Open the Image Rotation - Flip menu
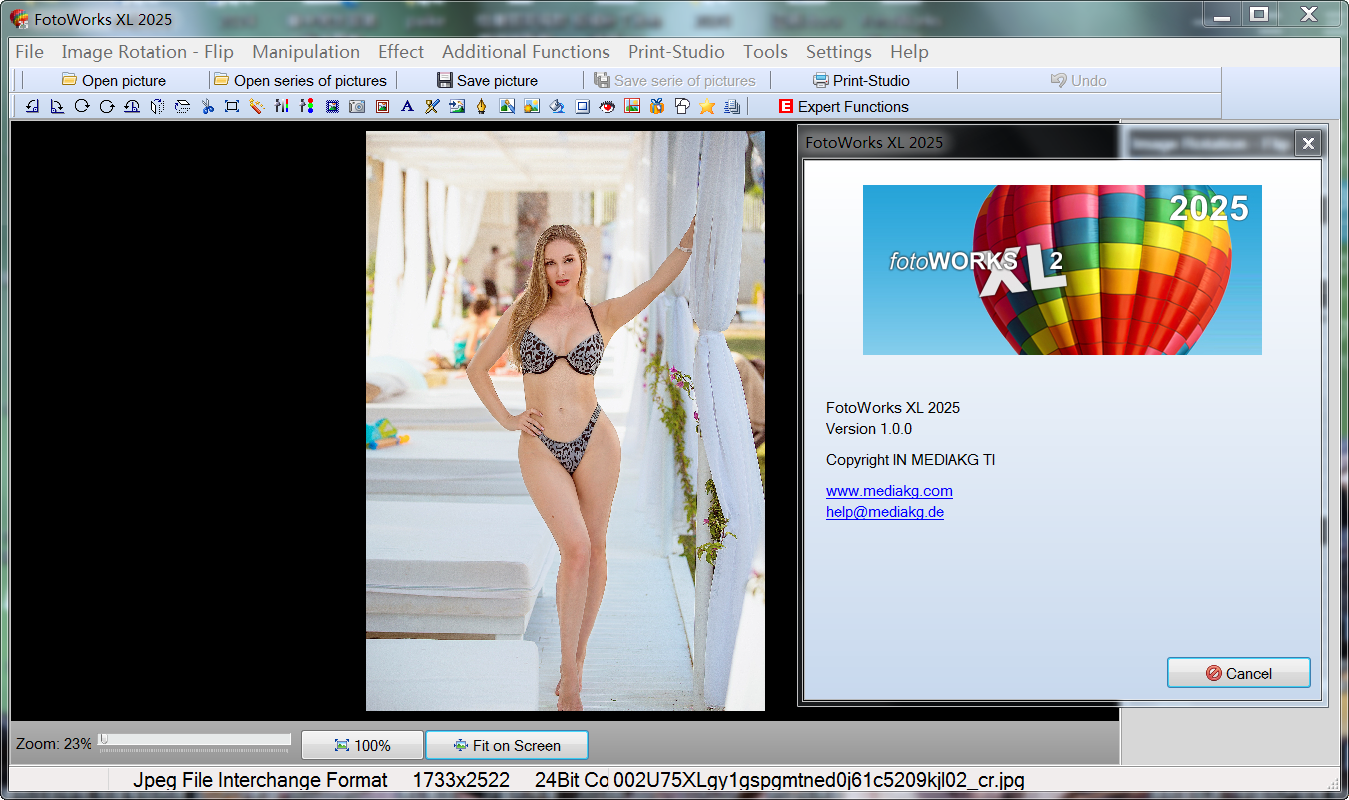Viewport: 1349px width, 800px height. point(147,52)
